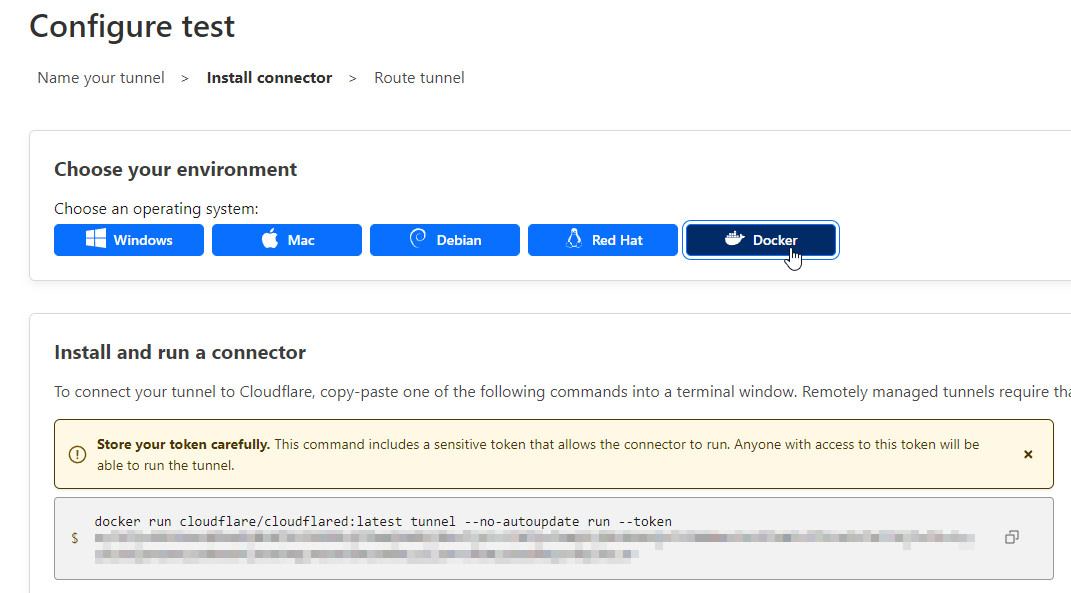1071x593 pixels.
Task: Click the blurred token string
Action: (500, 546)
